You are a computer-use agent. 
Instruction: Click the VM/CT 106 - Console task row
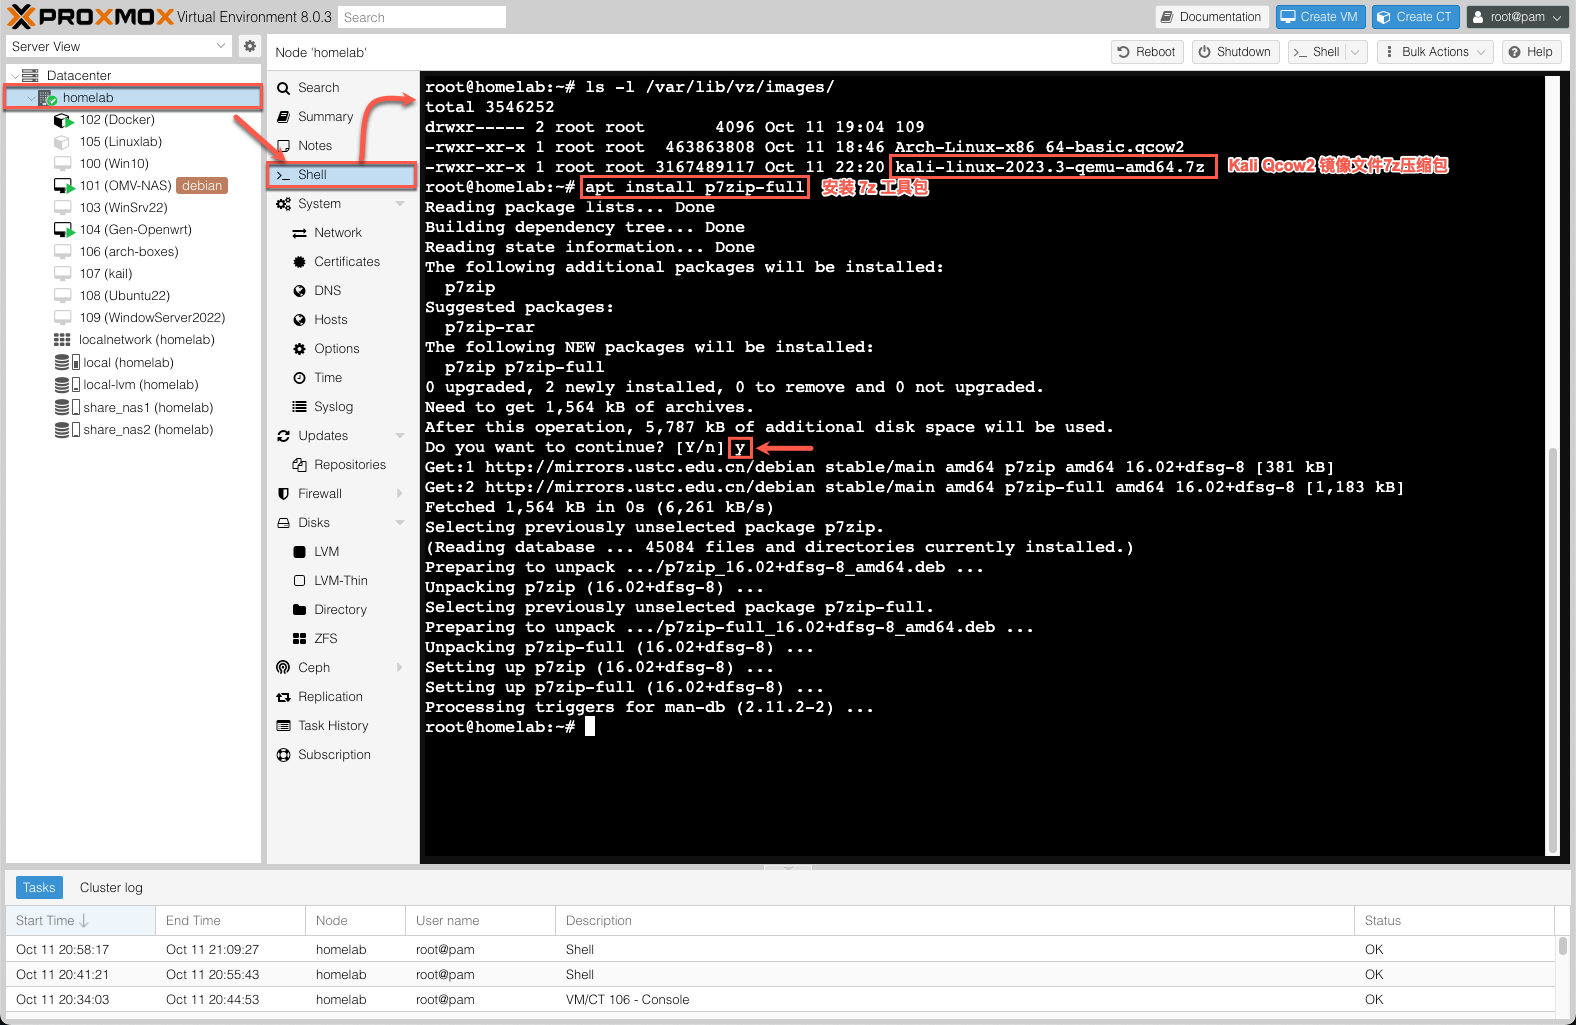pyautogui.click(x=780, y=1000)
